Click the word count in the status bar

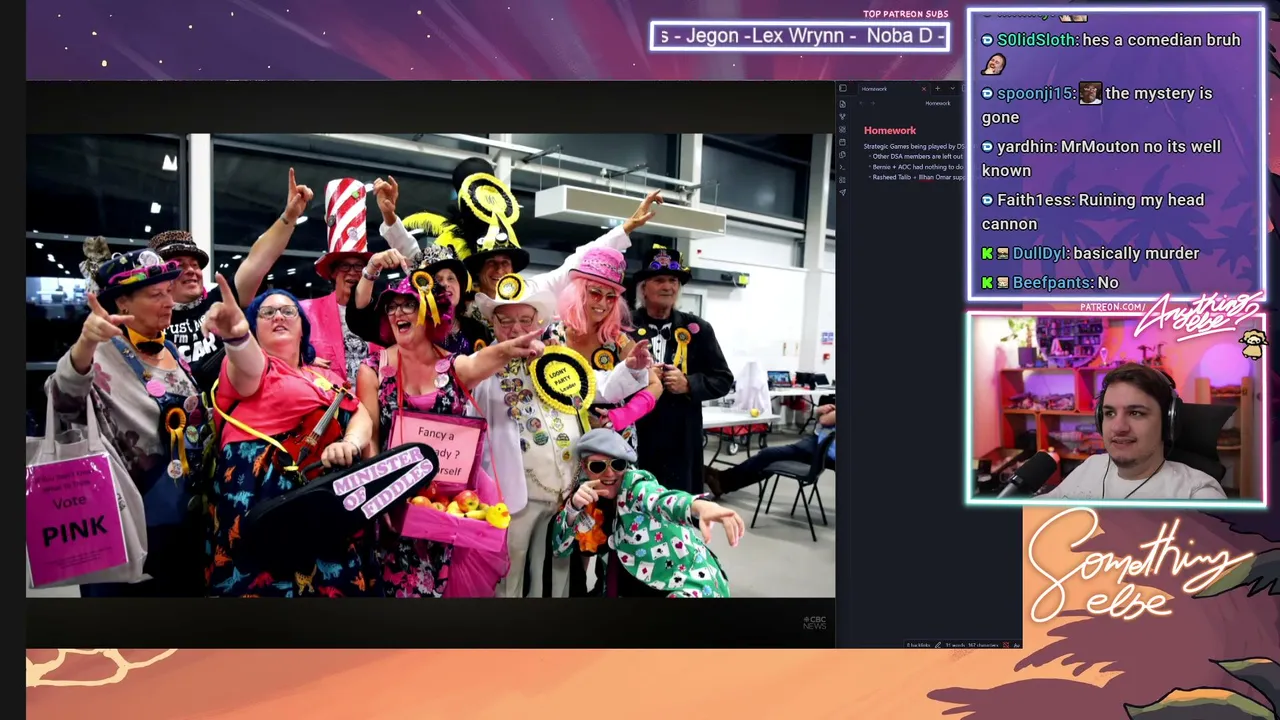[x=955, y=645]
